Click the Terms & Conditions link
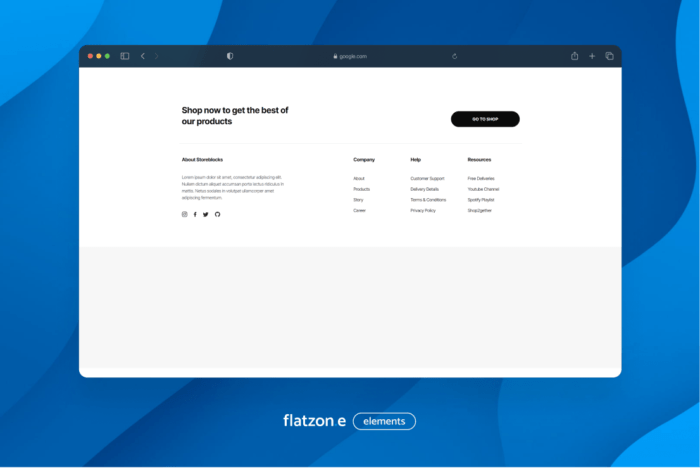The image size is (700, 468). click(428, 200)
